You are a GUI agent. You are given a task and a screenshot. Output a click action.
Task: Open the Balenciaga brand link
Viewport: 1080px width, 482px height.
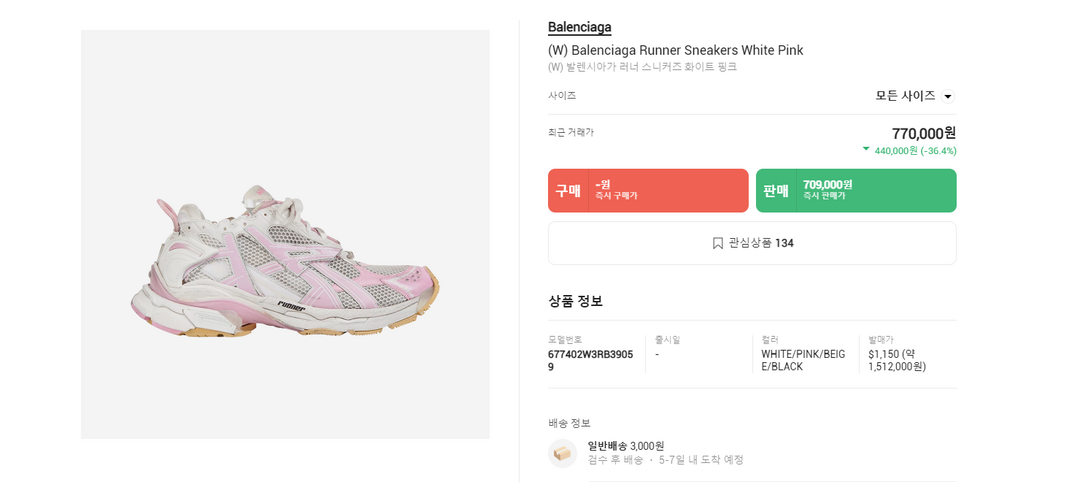(579, 27)
